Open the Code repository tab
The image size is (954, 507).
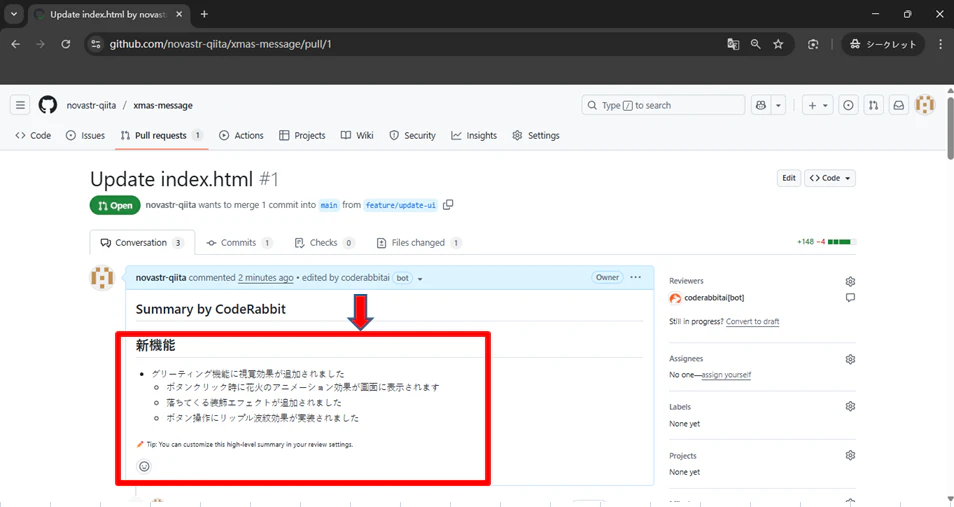[x=33, y=135]
